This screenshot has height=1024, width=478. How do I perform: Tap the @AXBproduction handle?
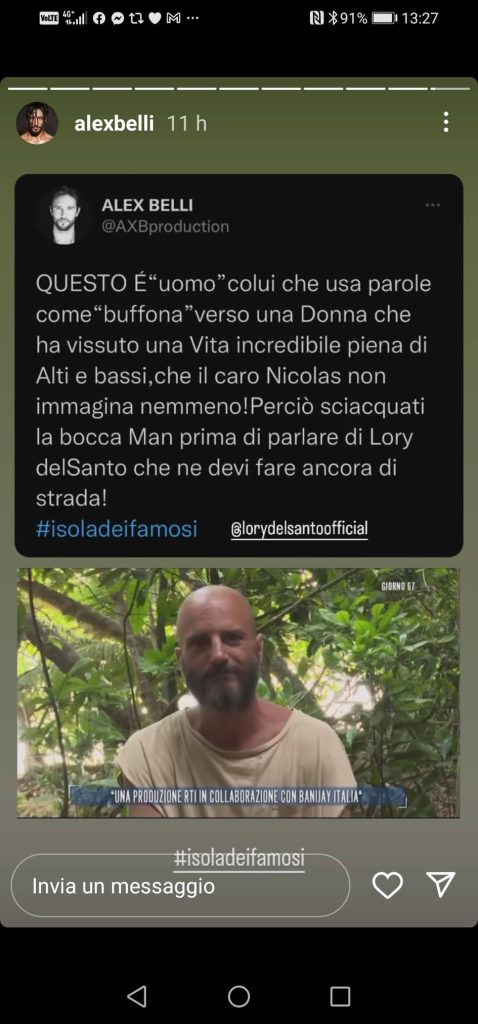click(165, 227)
